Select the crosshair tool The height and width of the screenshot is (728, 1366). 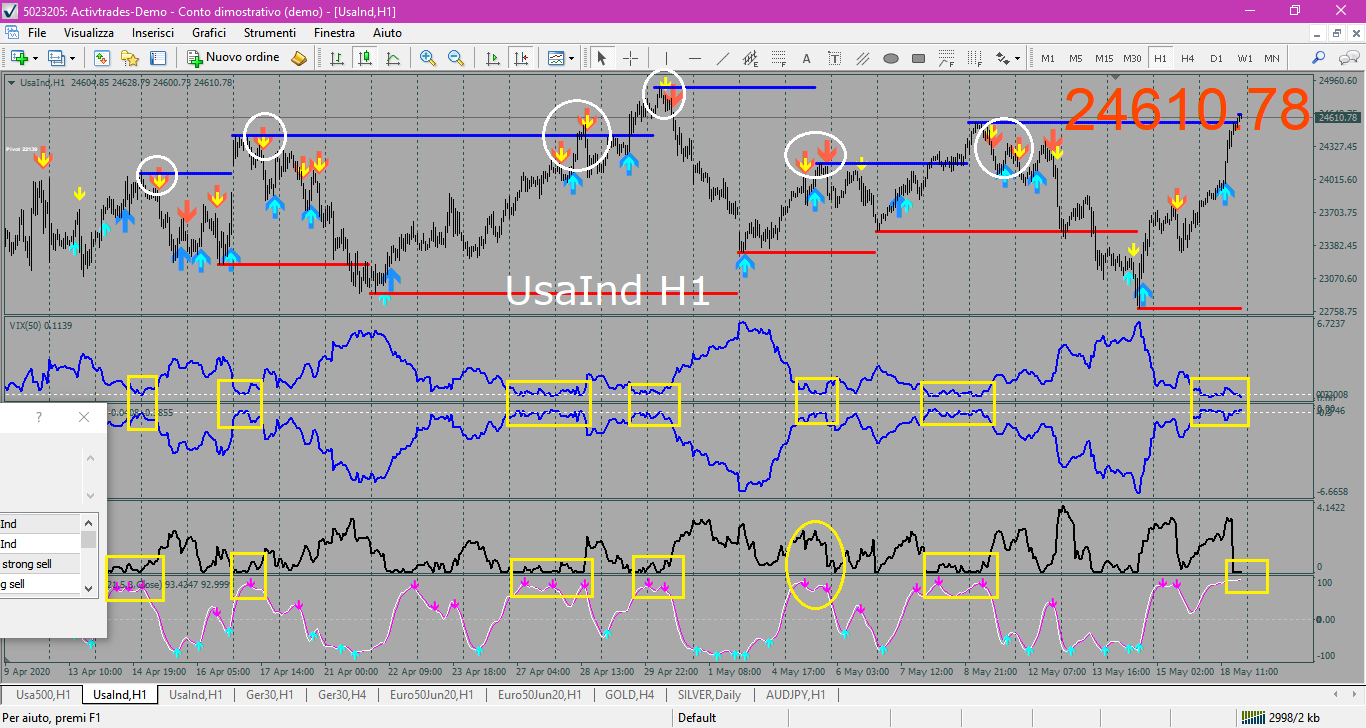tap(630, 58)
